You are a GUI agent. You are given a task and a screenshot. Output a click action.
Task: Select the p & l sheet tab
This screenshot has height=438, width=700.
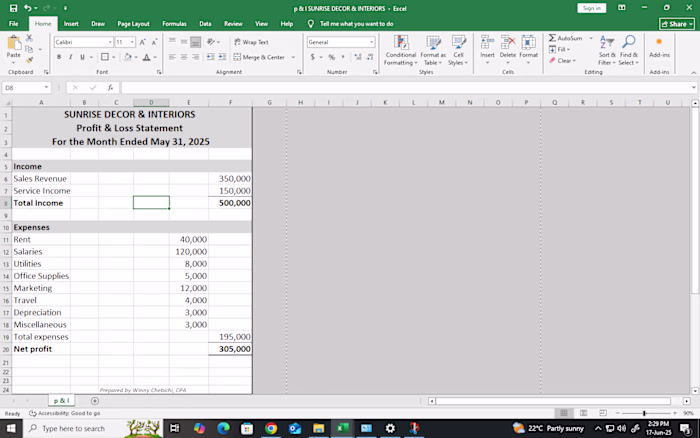[61, 400]
